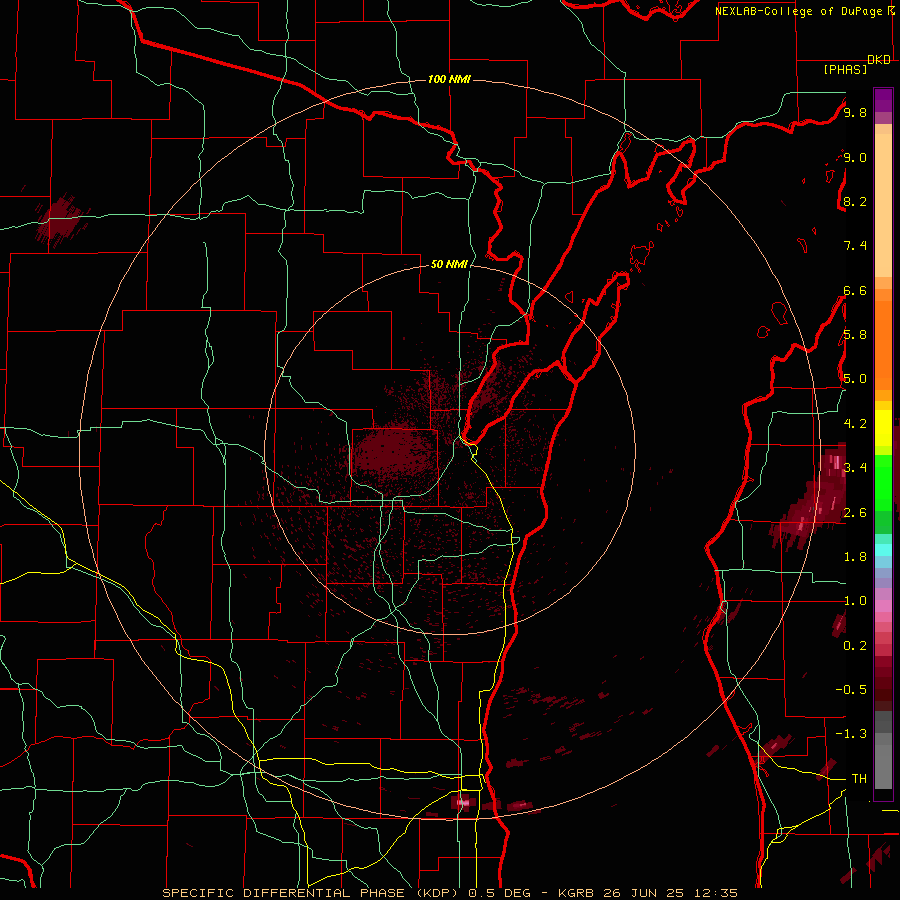The image size is (900, 900).
Task: Click the 0.2 value on the color scale
Action: point(855,646)
